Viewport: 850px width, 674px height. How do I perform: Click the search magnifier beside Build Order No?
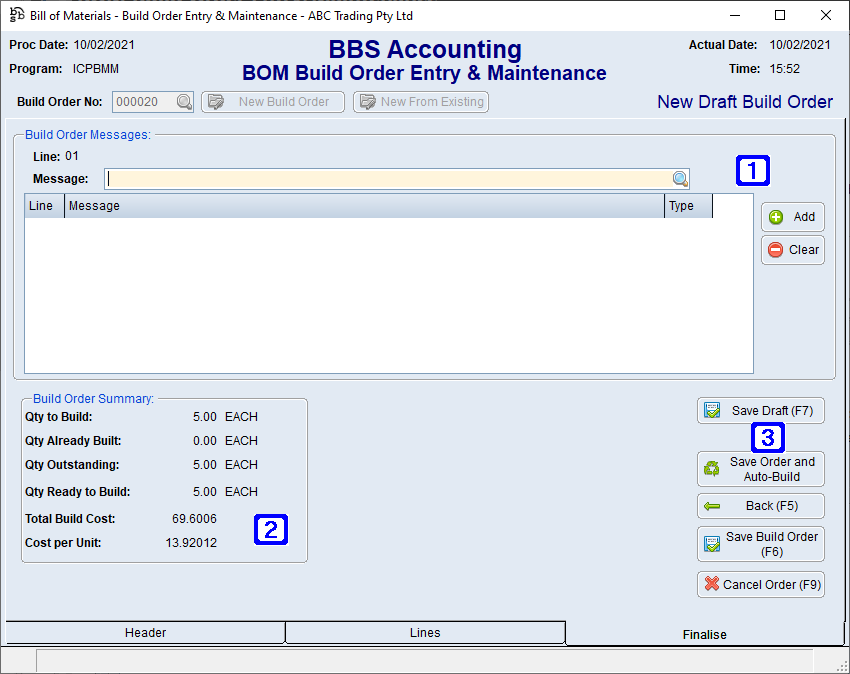(183, 101)
